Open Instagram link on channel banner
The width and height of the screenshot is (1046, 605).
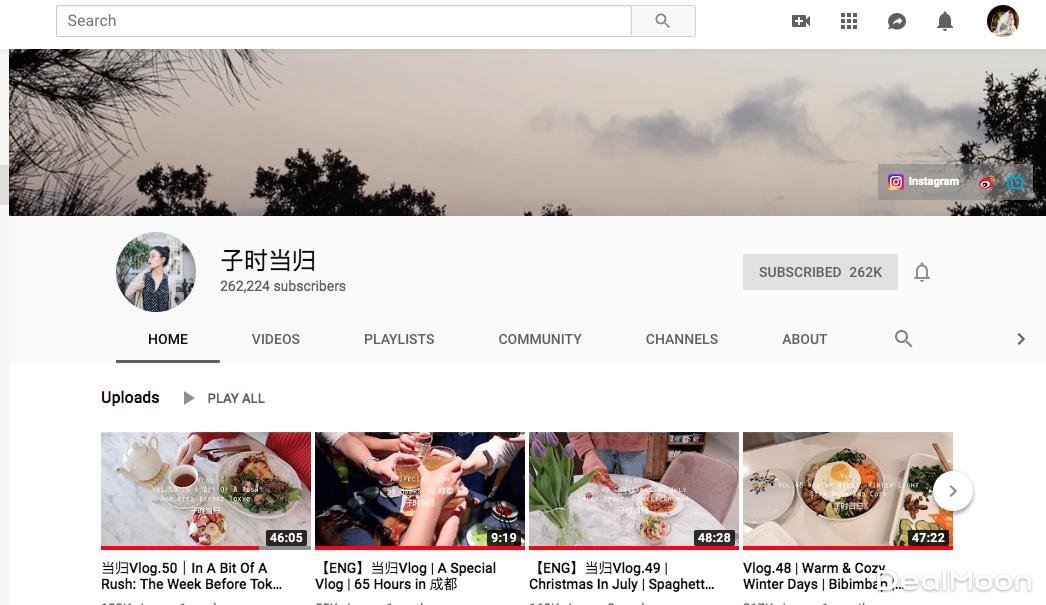pos(924,182)
